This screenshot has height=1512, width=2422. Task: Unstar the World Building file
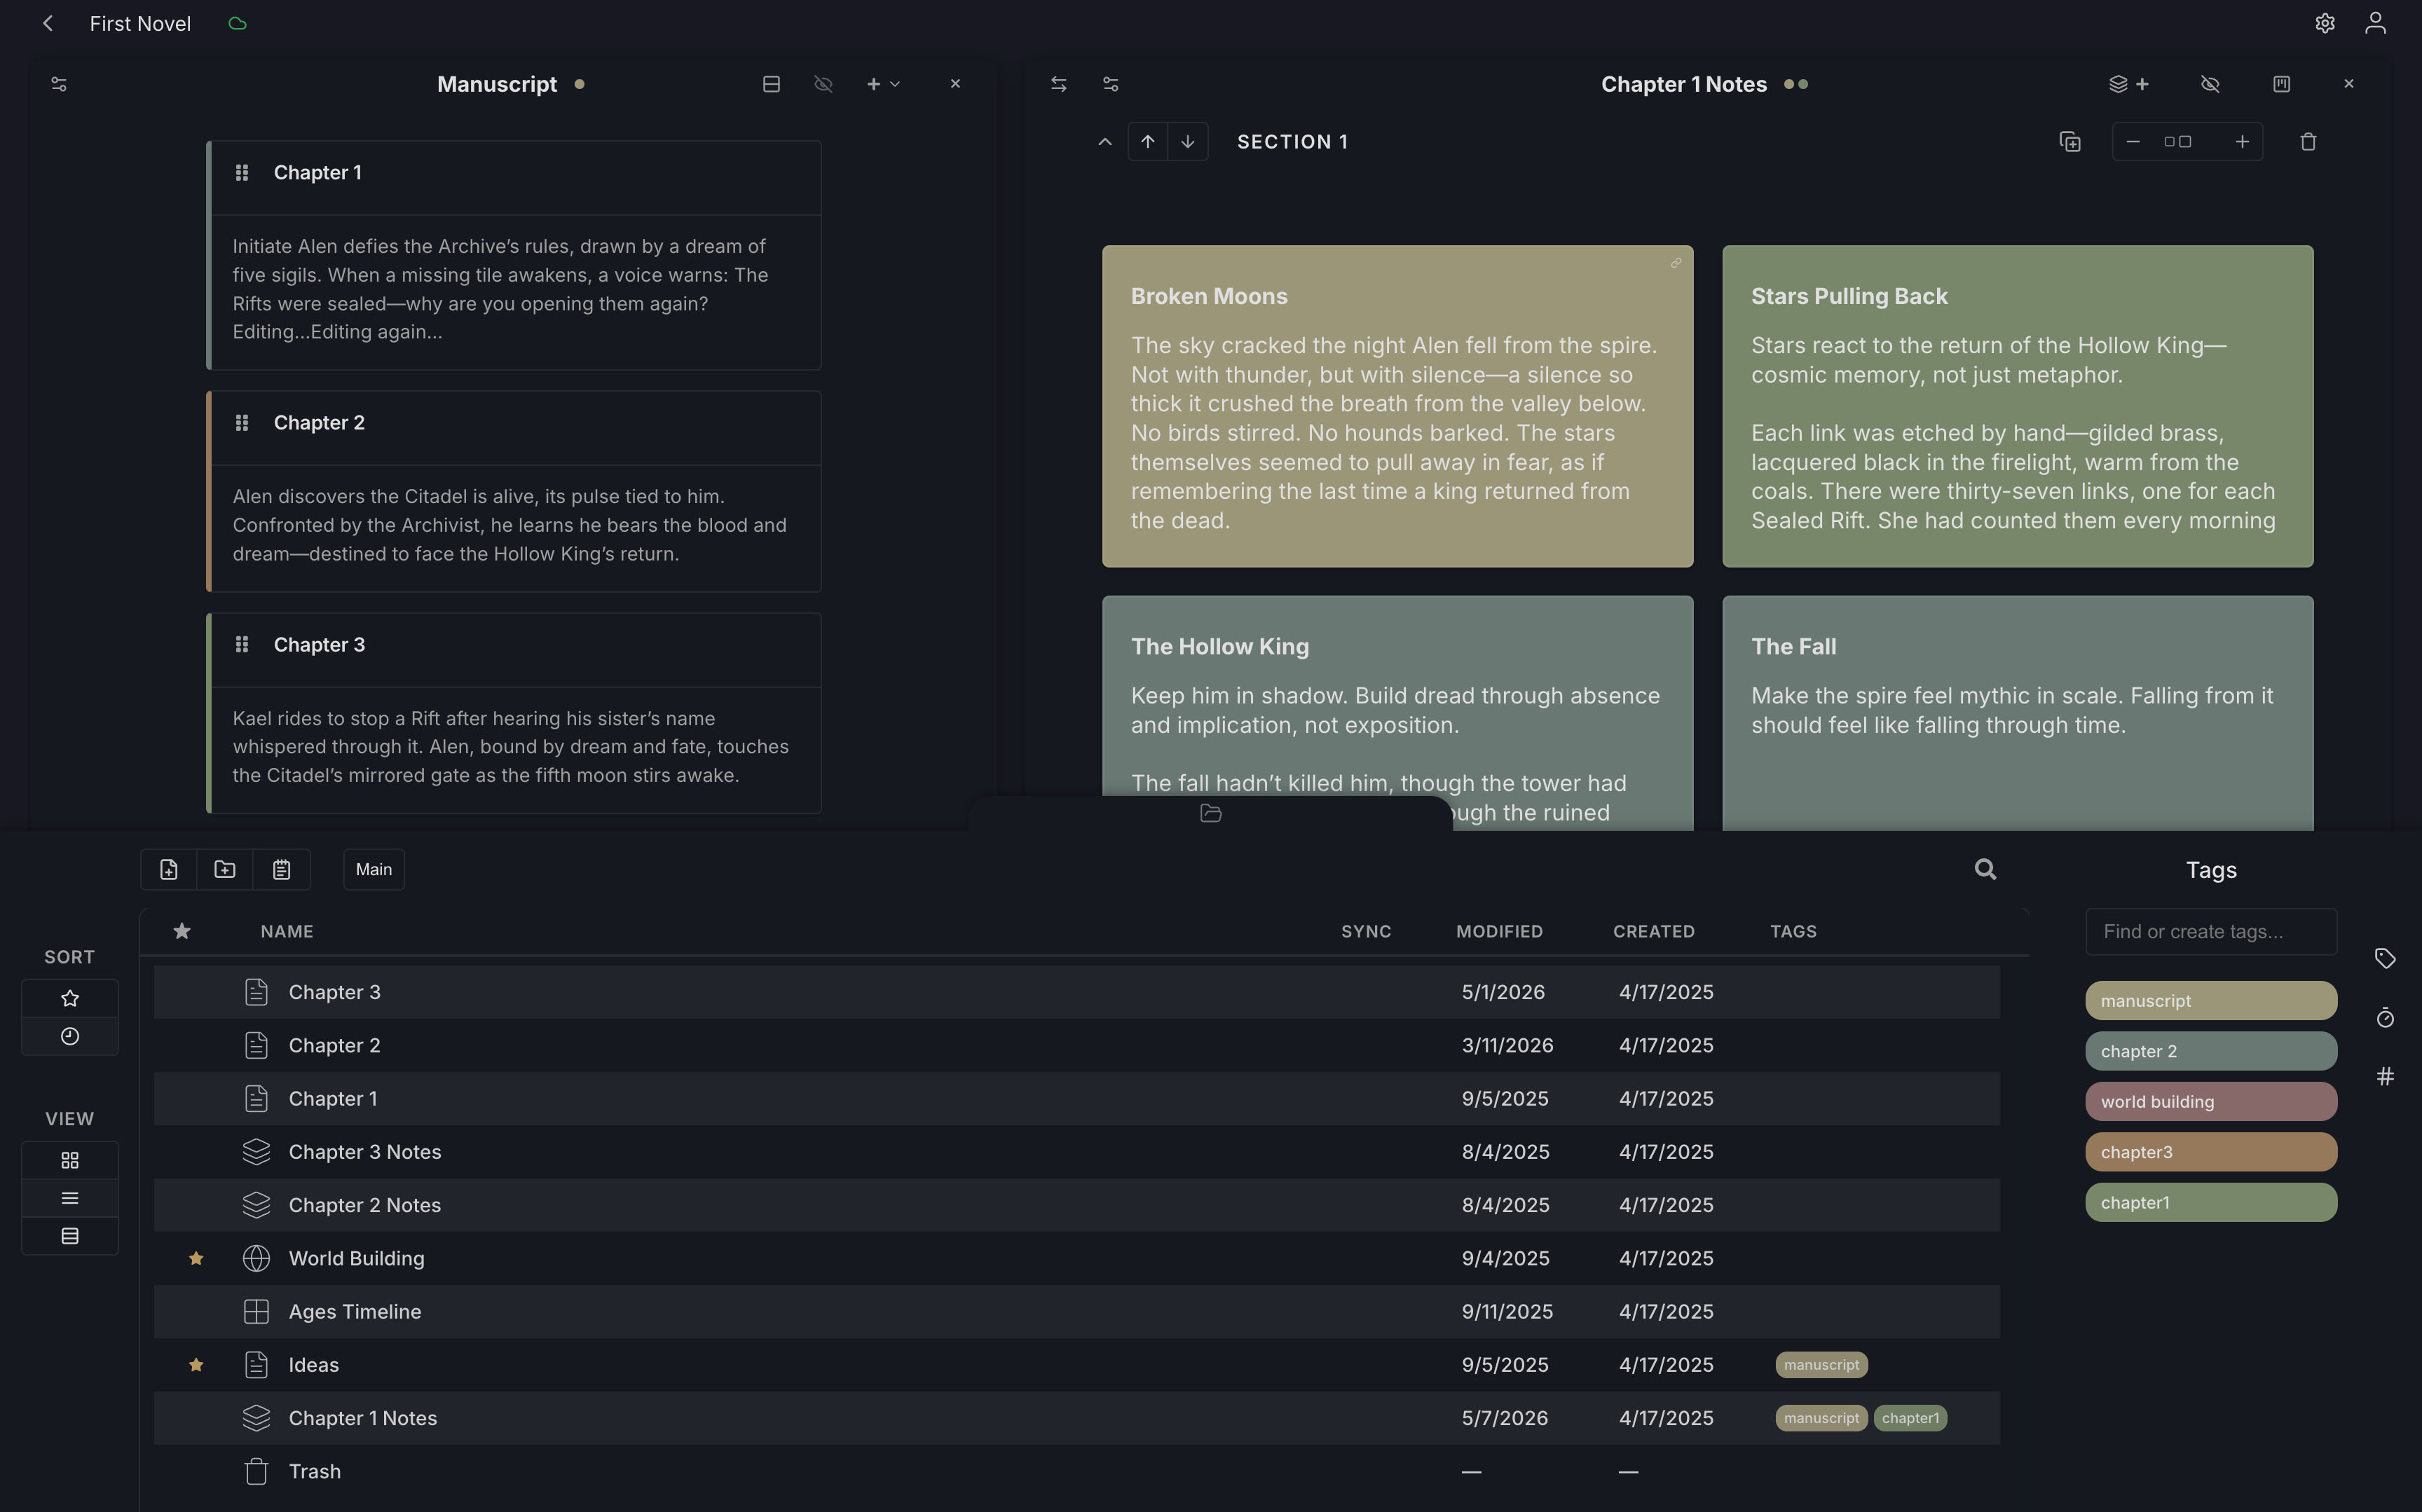click(196, 1259)
